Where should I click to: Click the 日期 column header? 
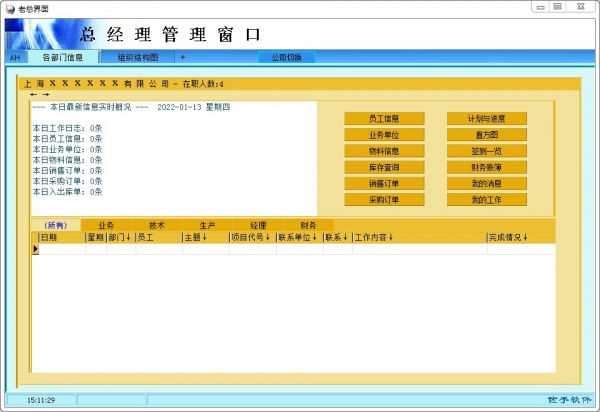coord(62,238)
